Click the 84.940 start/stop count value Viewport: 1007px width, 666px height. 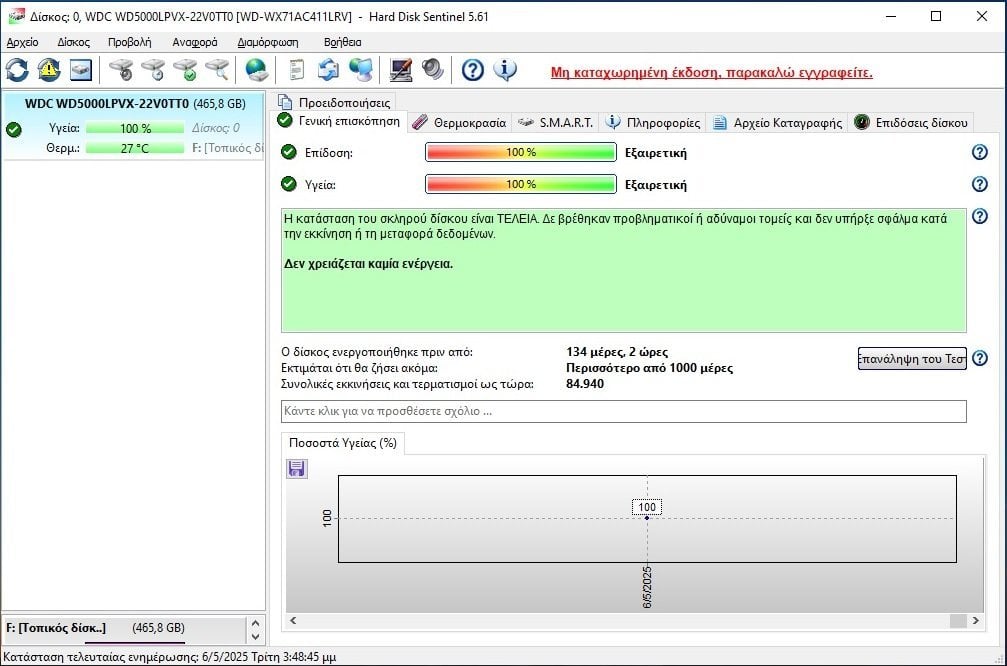585,384
